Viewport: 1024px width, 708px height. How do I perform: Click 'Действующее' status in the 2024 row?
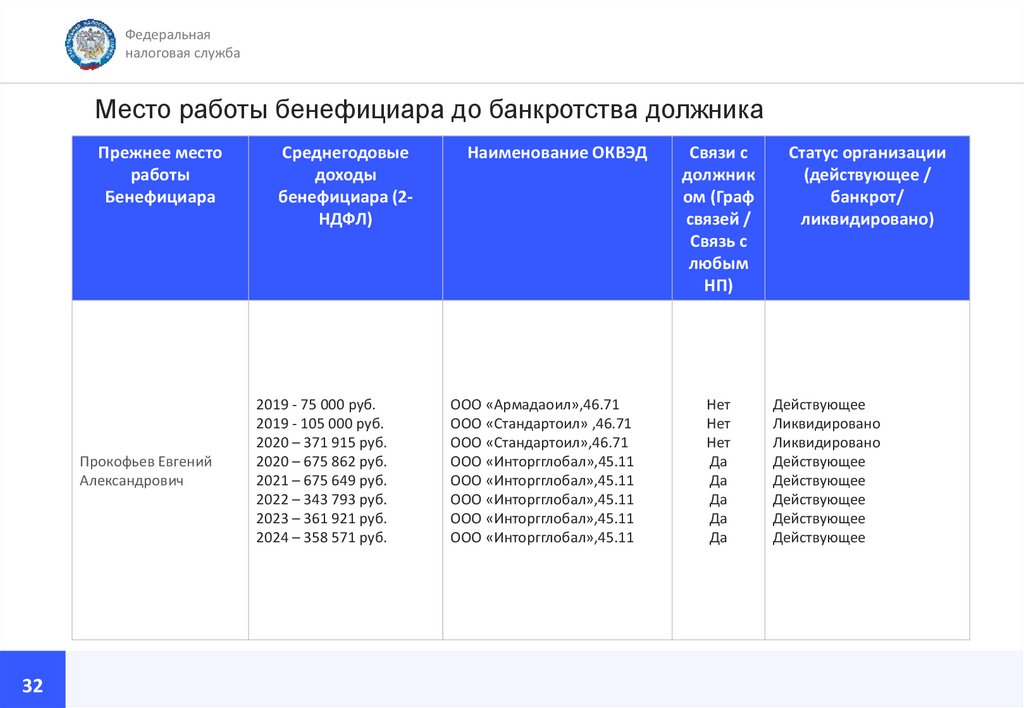point(818,537)
